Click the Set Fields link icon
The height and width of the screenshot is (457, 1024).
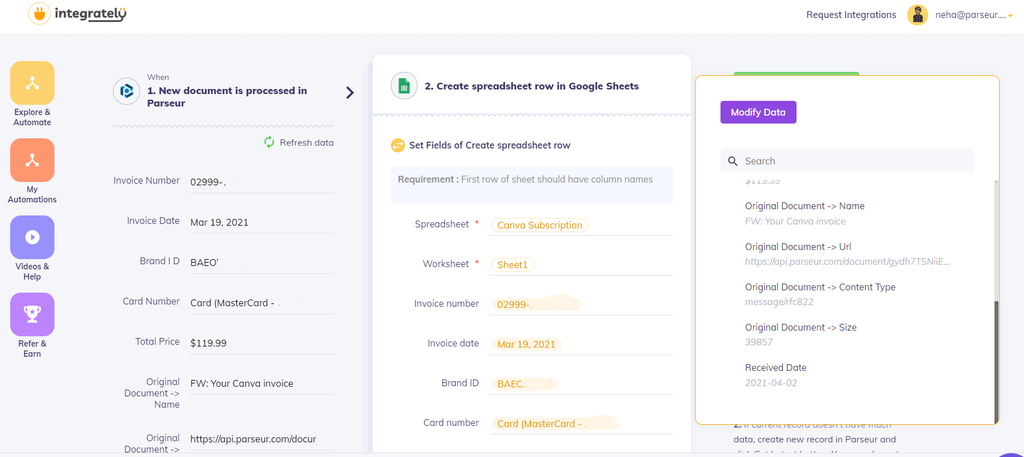click(398, 146)
